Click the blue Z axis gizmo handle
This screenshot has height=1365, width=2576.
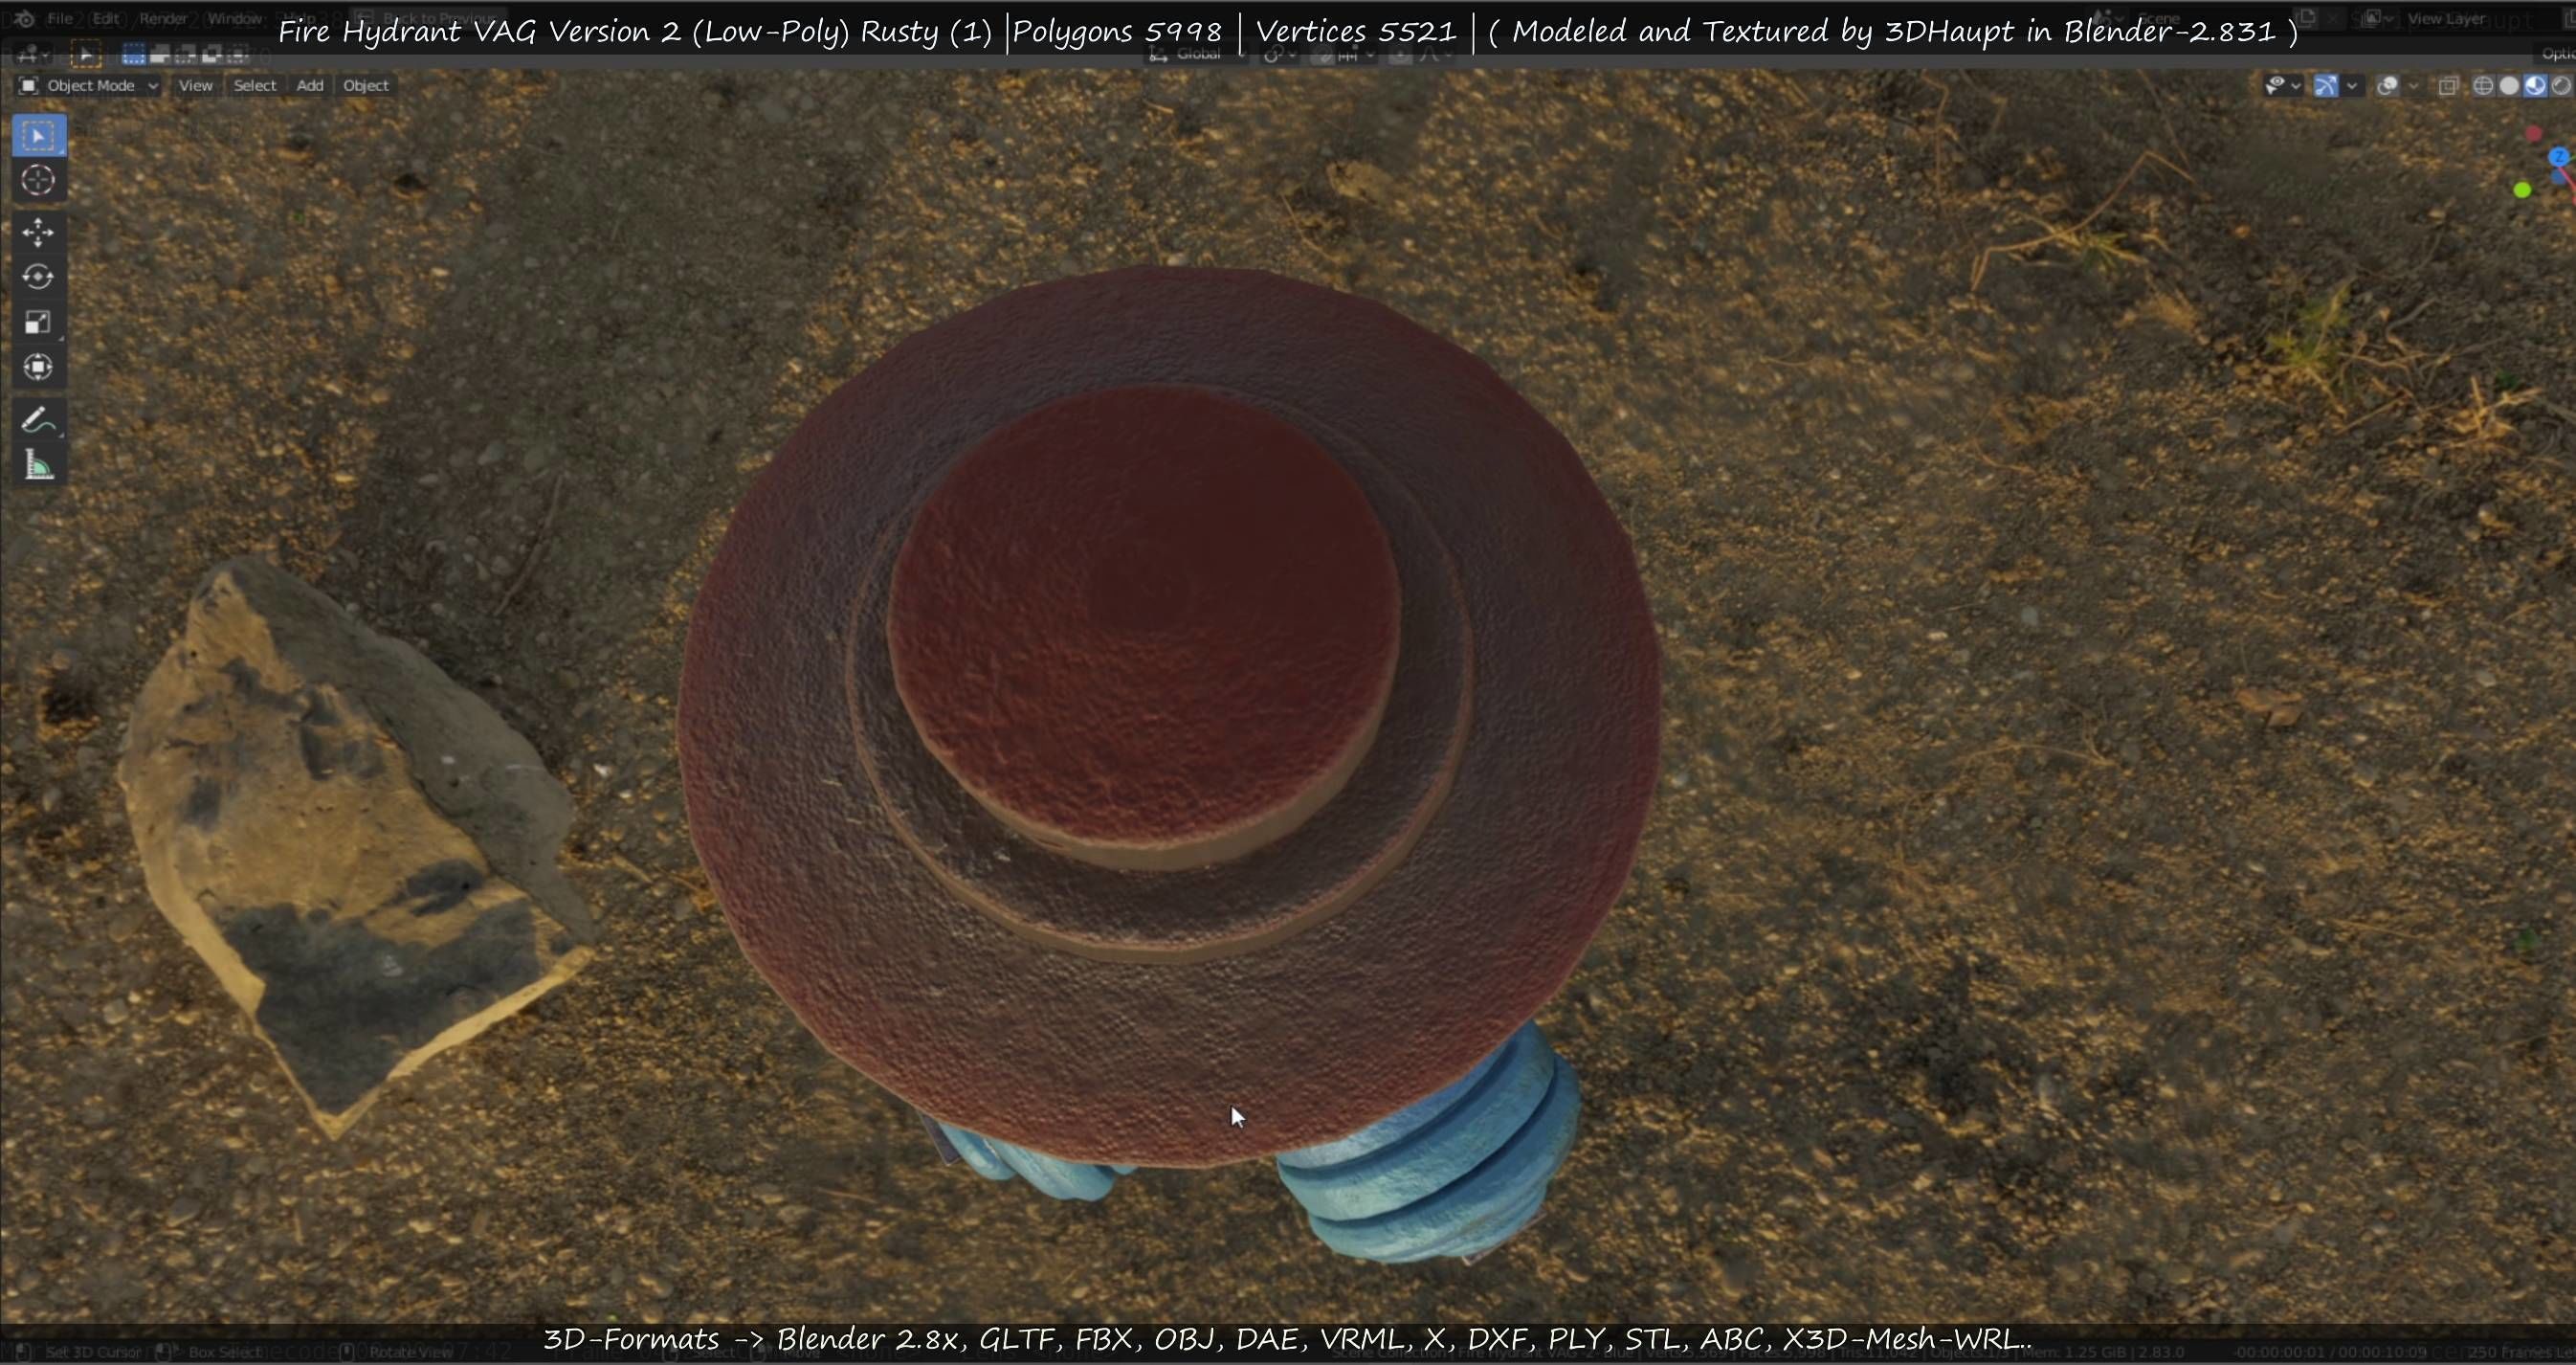coord(2559,157)
